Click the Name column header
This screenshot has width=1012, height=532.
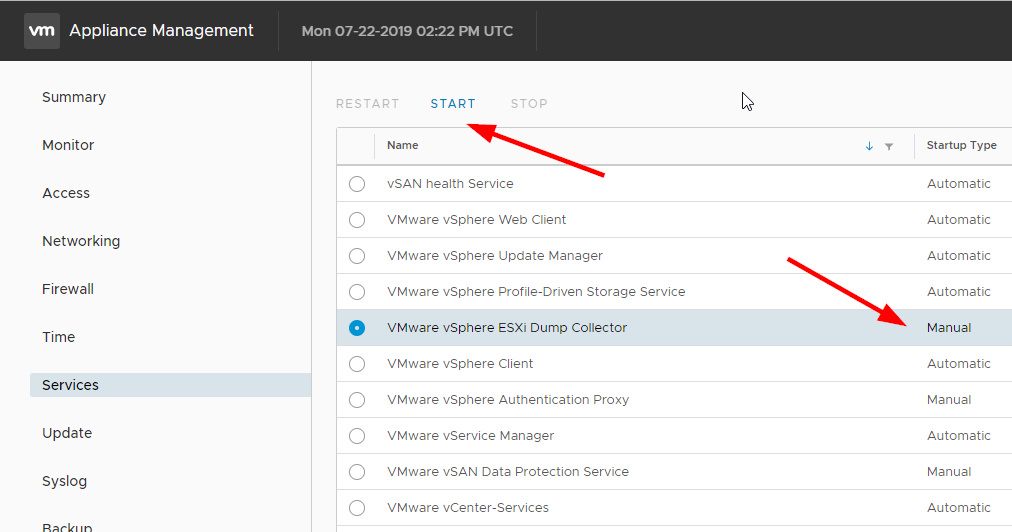(x=403, y=145)
